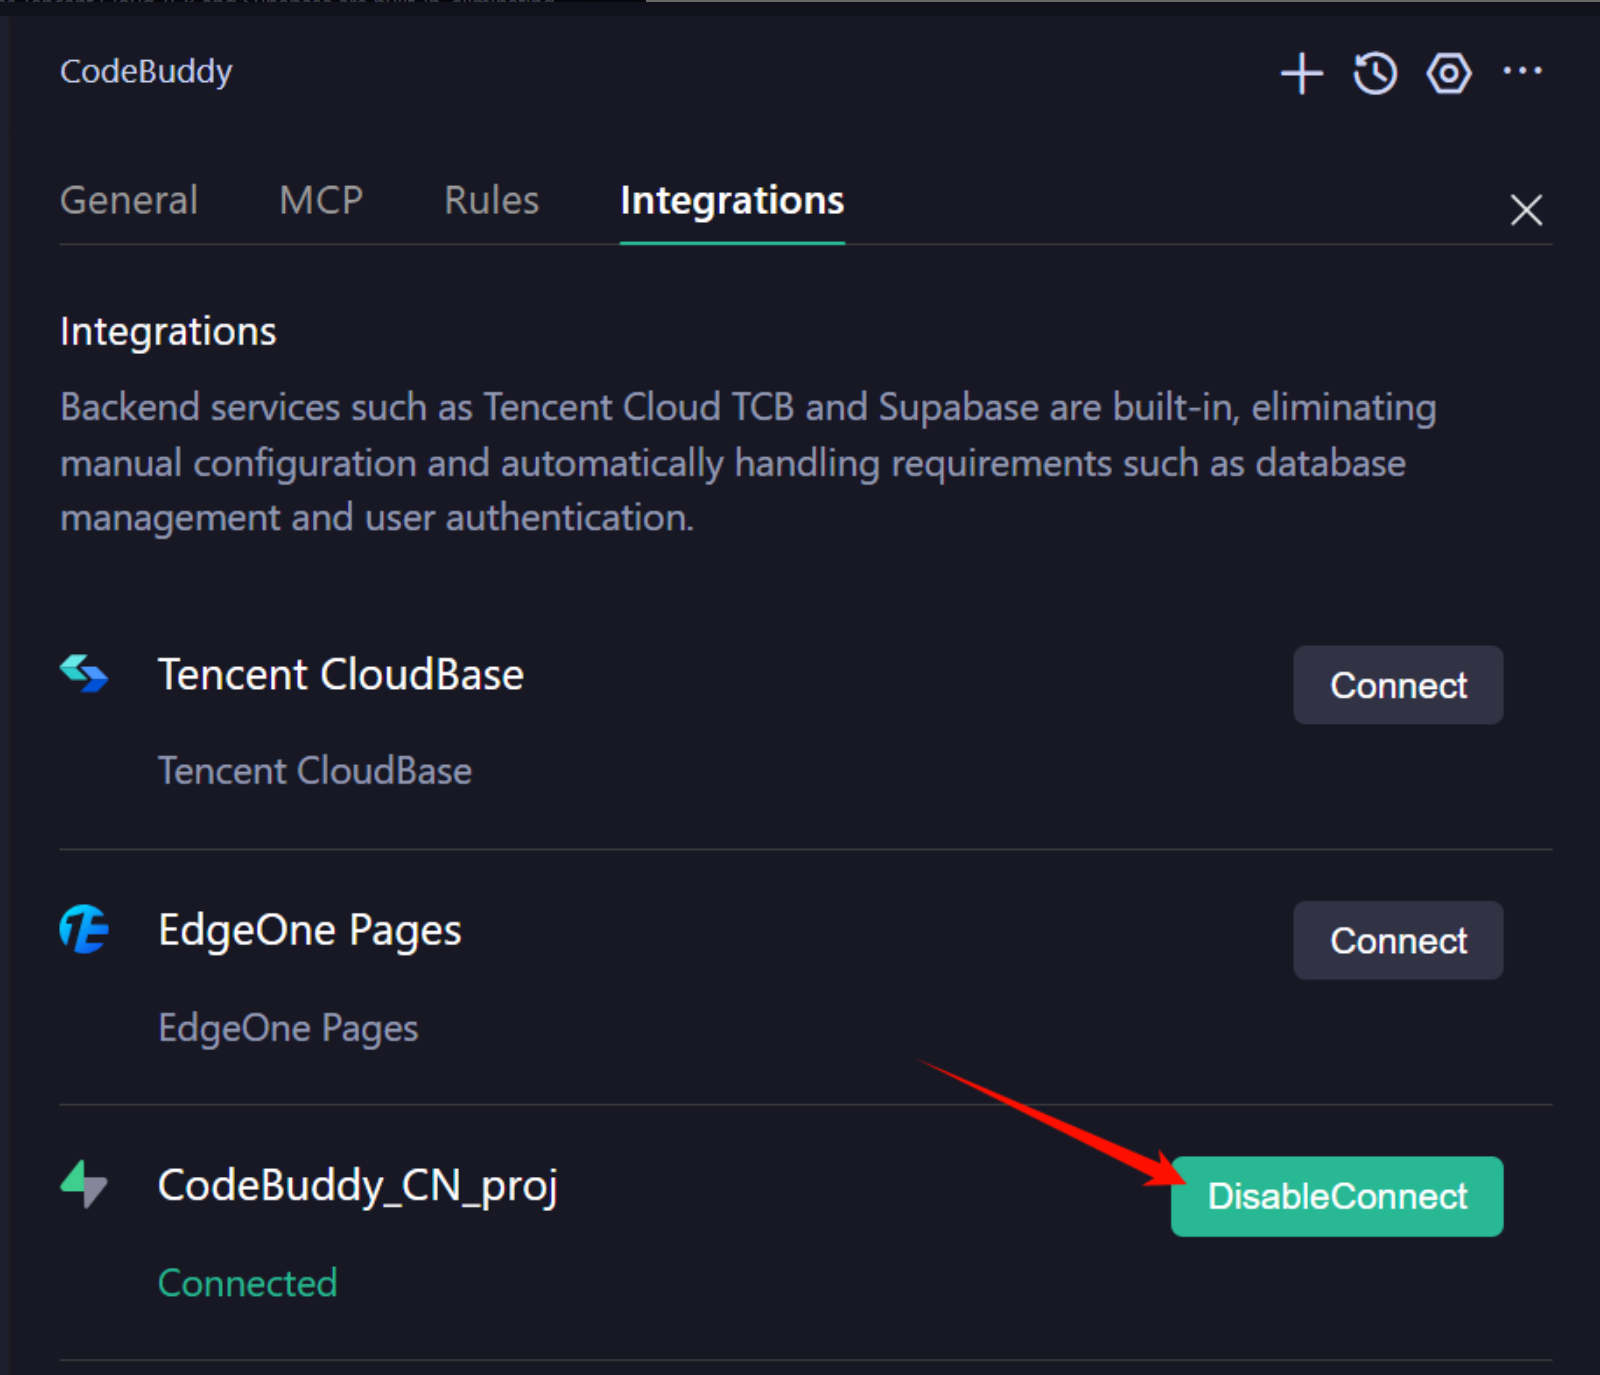Open the Rules tab
Screen dimensions: 1600x1375
click(491, 201)
